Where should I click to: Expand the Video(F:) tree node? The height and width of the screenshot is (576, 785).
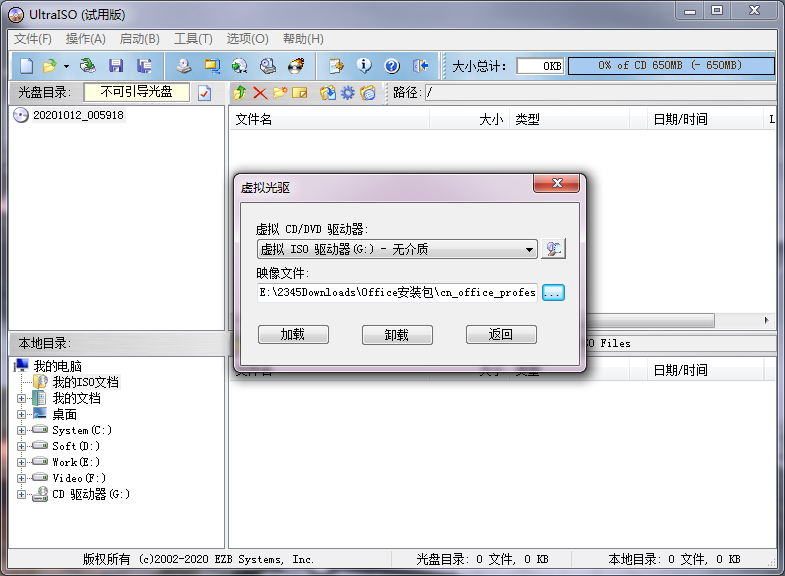click(x=21, y=478)
